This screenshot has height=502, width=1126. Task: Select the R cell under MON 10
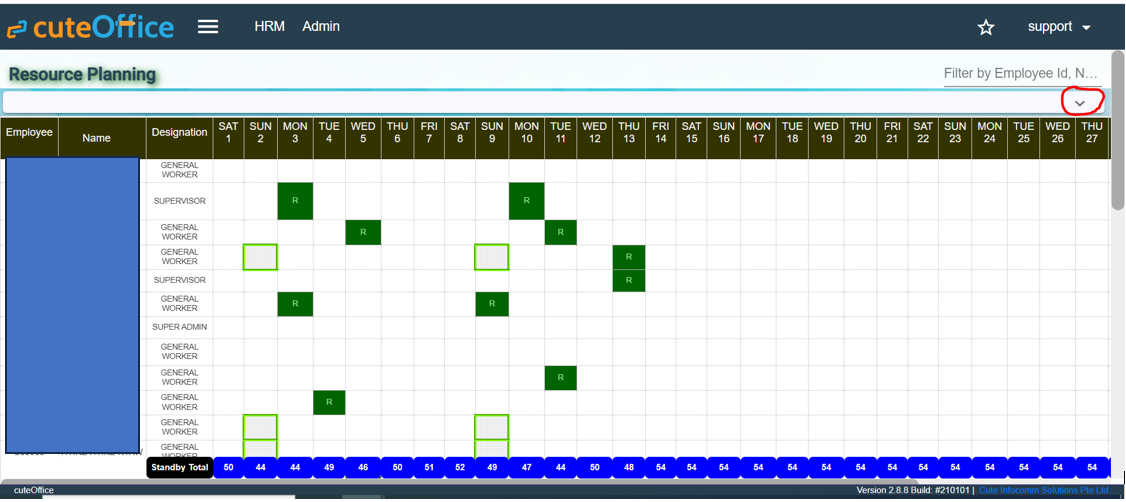(x=527, y=201)
